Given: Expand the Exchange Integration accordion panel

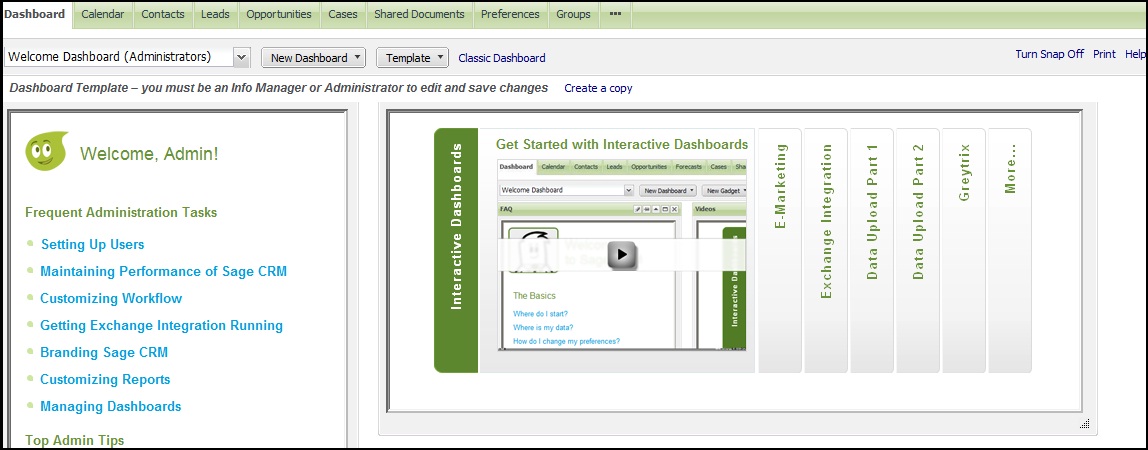Looking at the screenshot, I should [826, 250].
